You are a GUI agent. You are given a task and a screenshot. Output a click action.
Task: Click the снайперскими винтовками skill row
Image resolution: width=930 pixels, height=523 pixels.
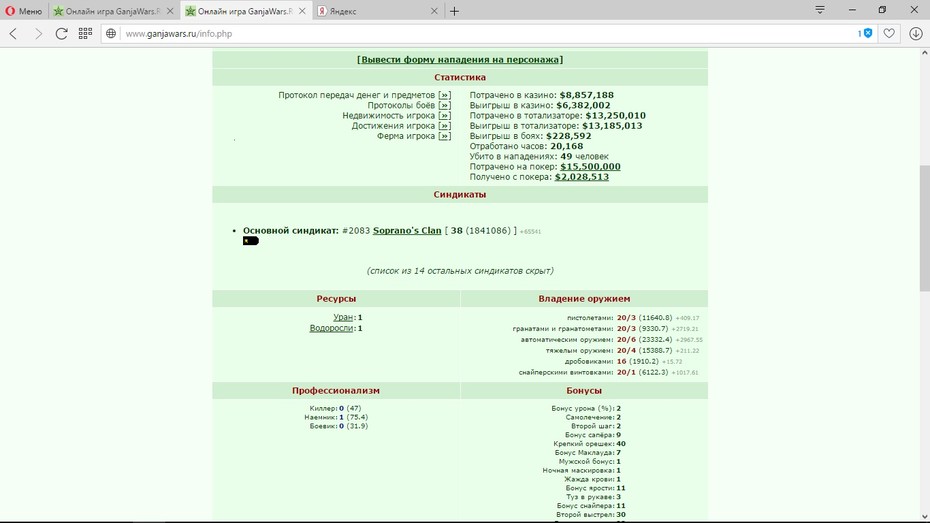click(608, 372)
